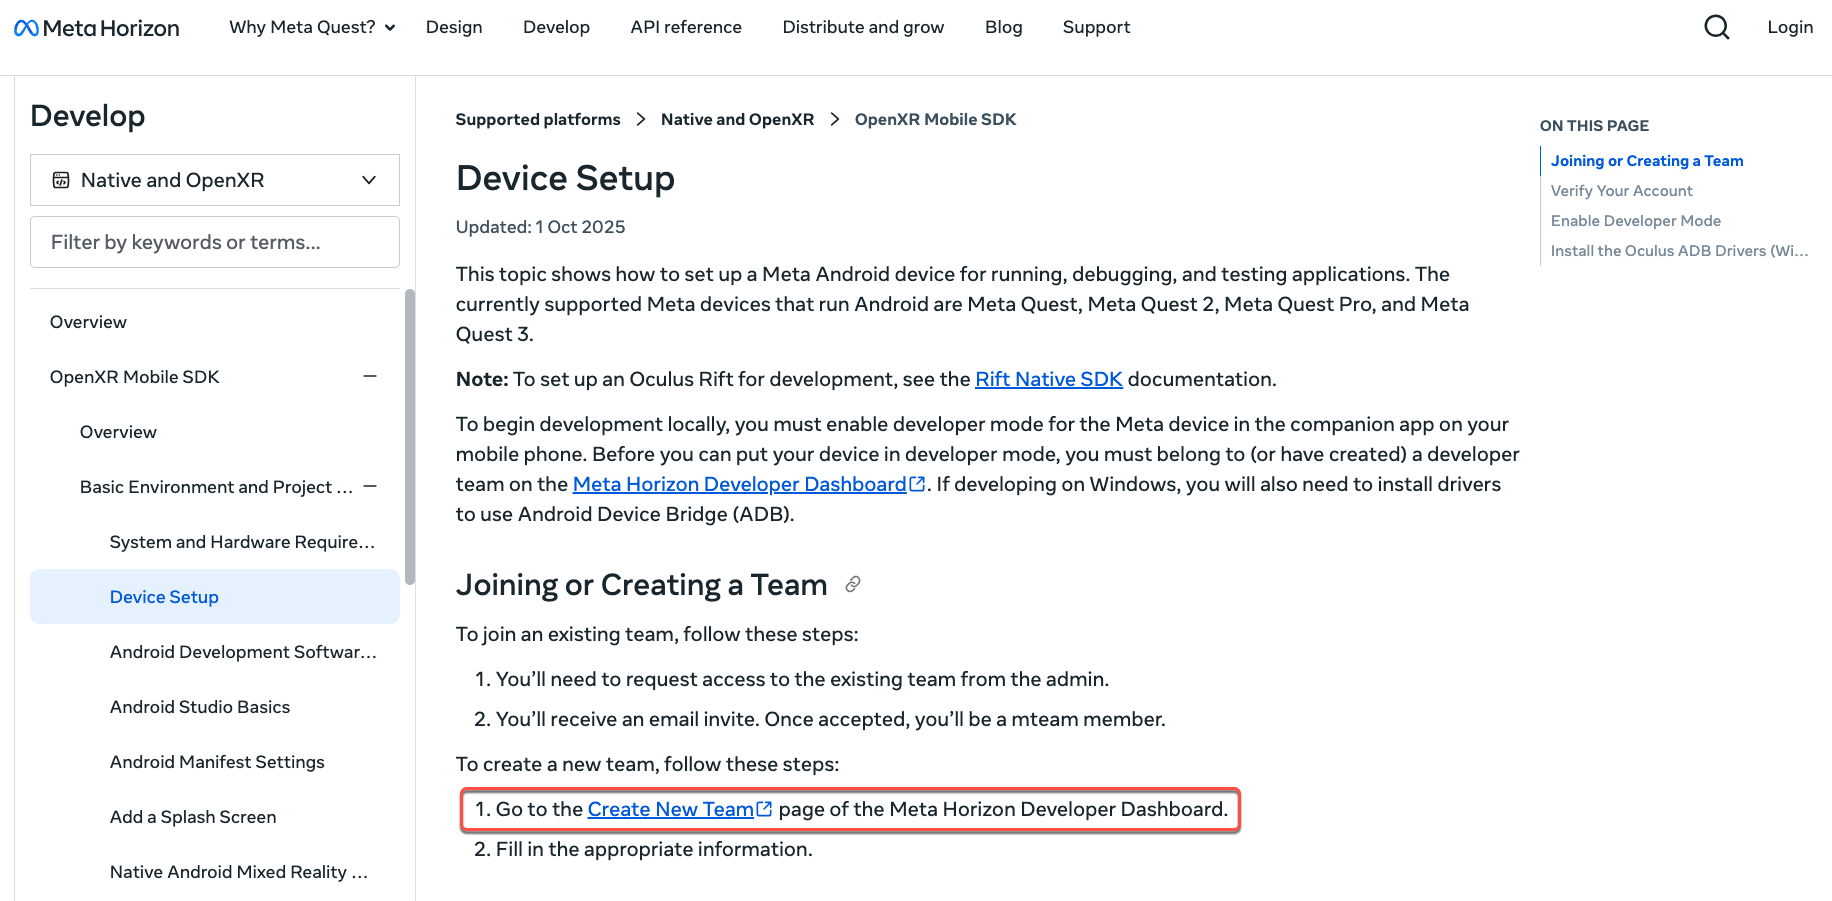The width and height of the screenshot is (1832, 901).
Task: Click the filter by keywords field
Action: point(214,241)
